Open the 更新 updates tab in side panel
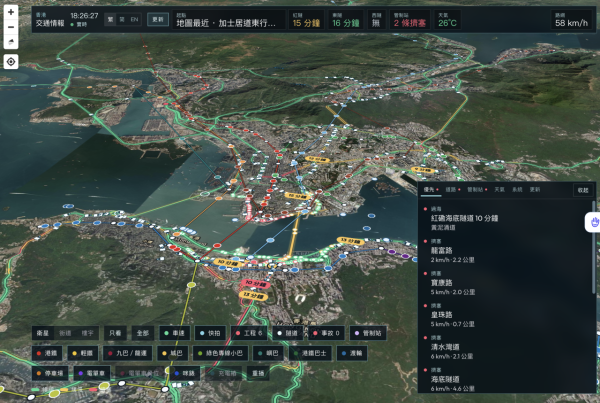This screenshot has height=403, width=600. pyautogui.click(x=535, y=189)
